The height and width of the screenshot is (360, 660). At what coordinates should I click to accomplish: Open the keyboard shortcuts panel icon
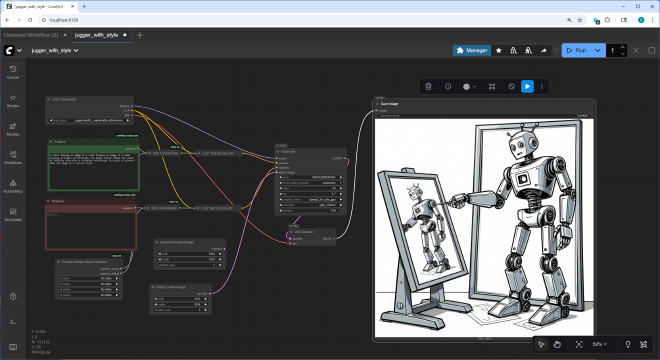coord(13,347)
